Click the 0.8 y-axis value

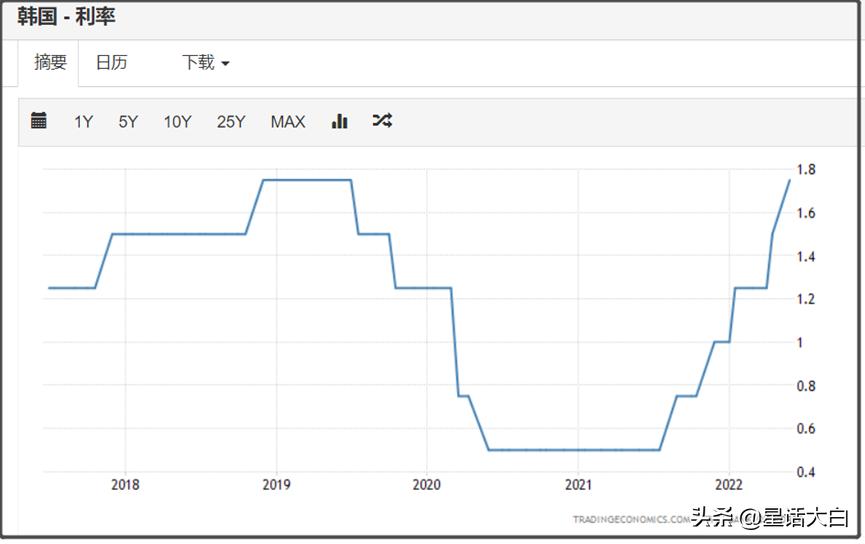coord(806,386)
